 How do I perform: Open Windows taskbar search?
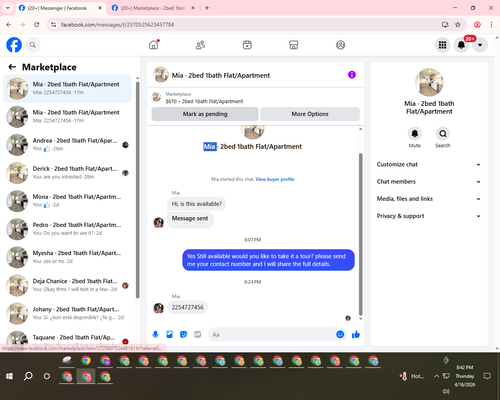28,376
